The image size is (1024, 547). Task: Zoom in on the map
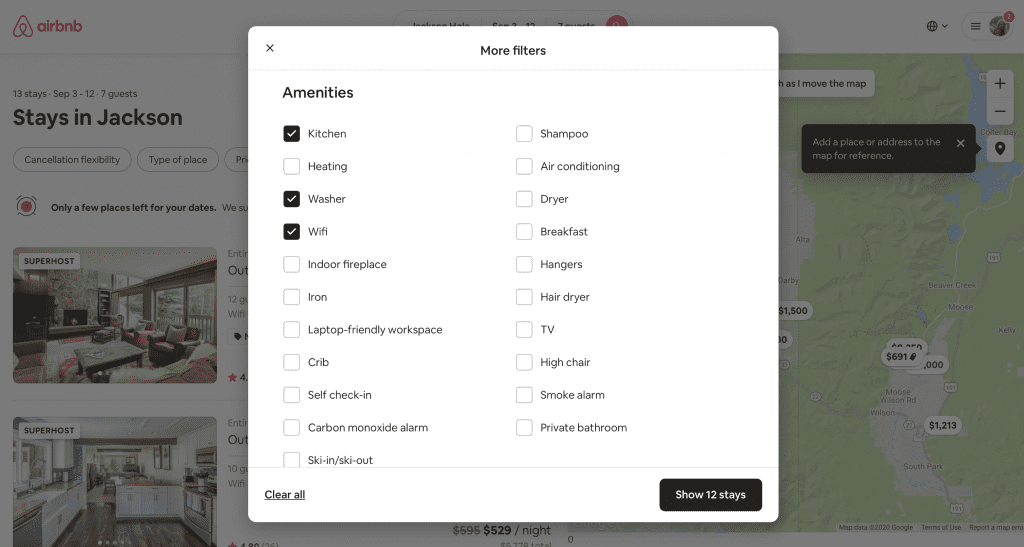tap(1000, 84)
